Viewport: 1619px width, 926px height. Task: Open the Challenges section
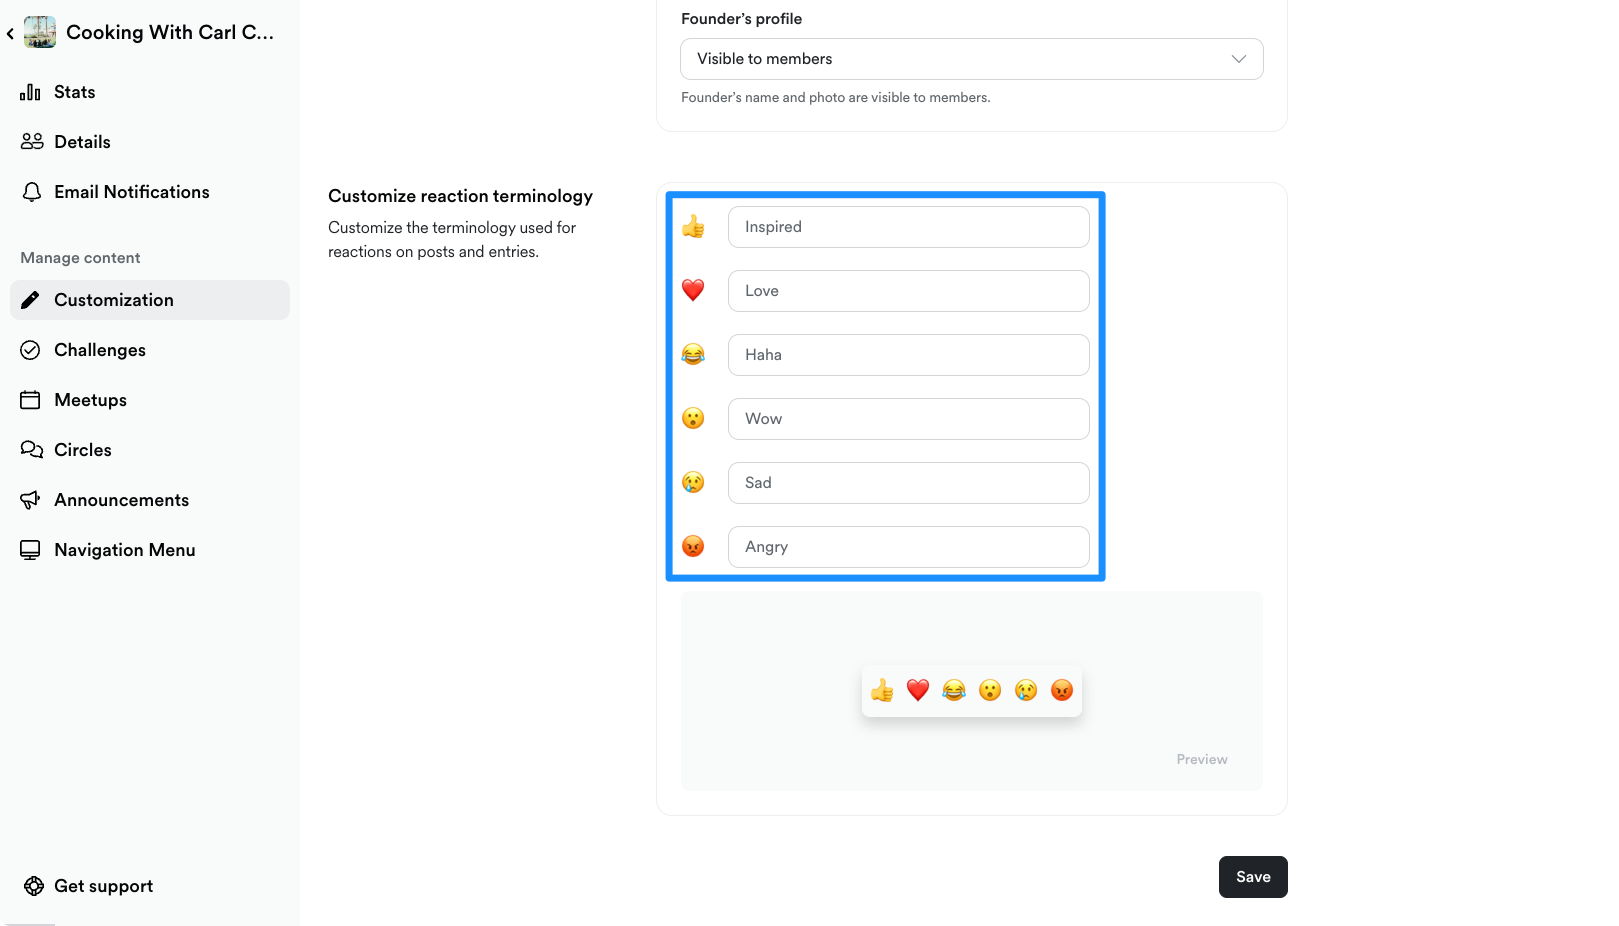(x=99, y=350)
